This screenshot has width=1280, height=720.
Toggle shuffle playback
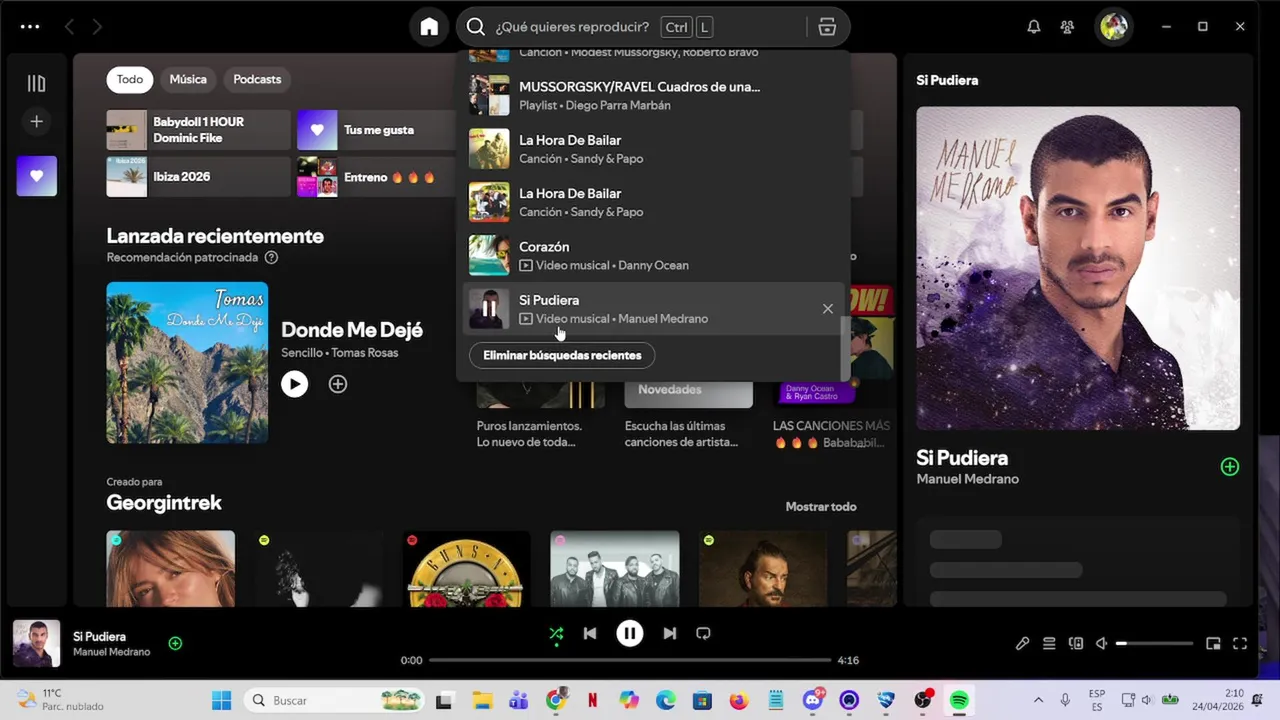(x=556, y=633)
